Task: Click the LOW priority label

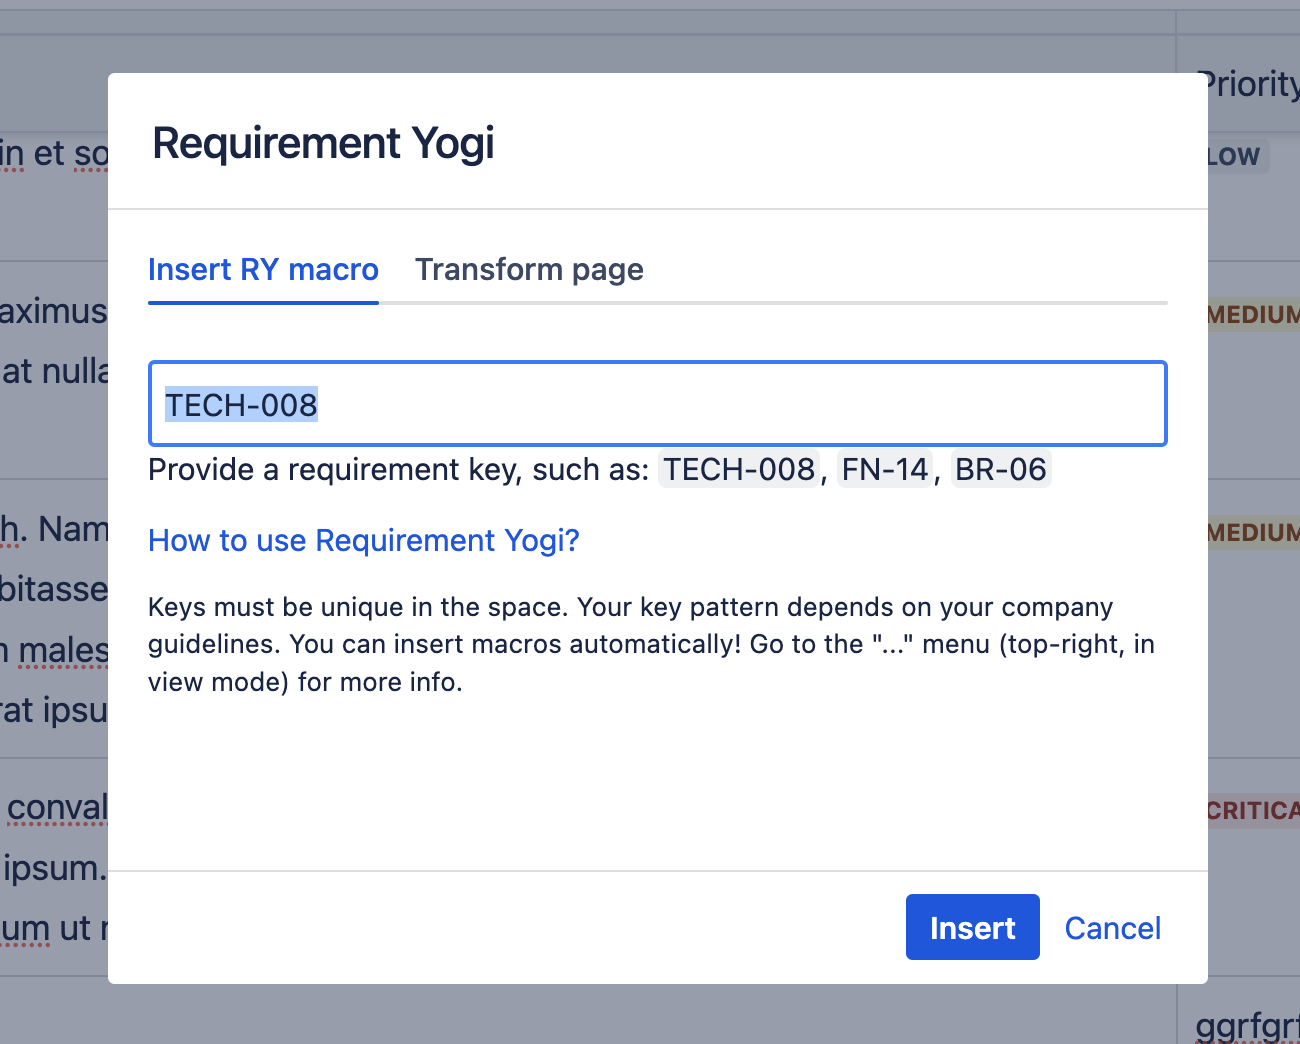Action: point(1232,155)
